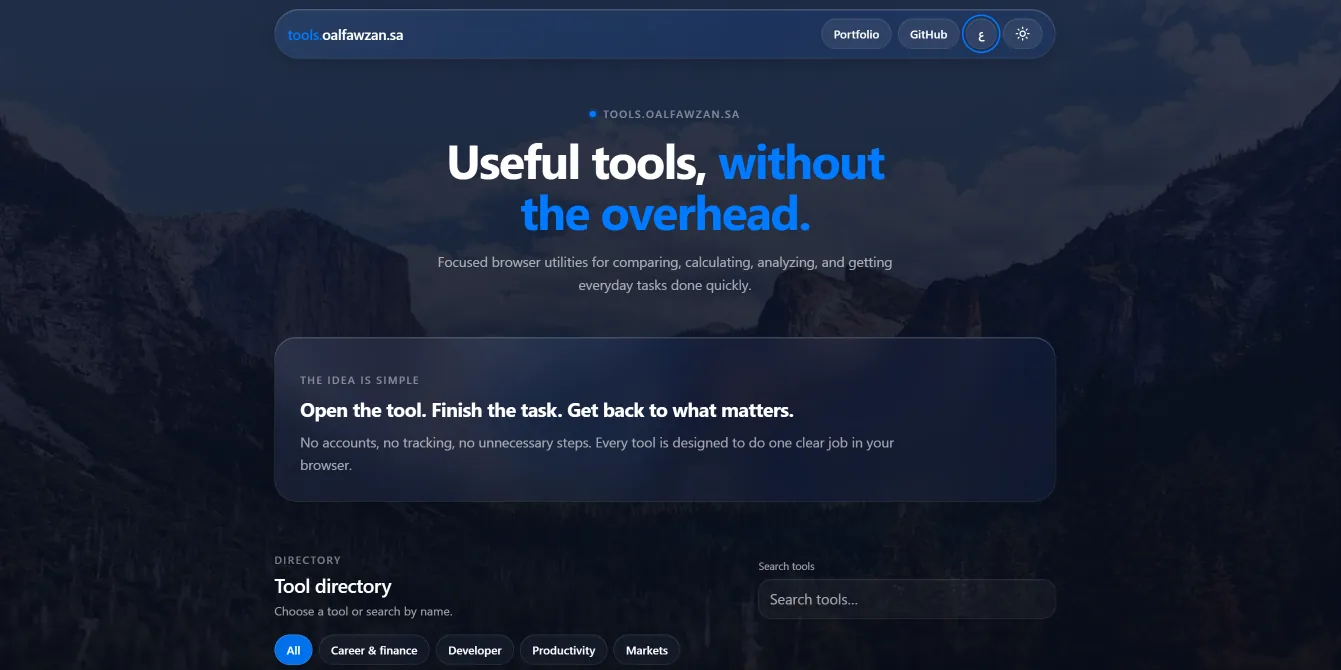Viewport: 1341px width, 670px height.
Task: Click 'Open the tool. Finish the task.' headline
Action: (547, 410)
